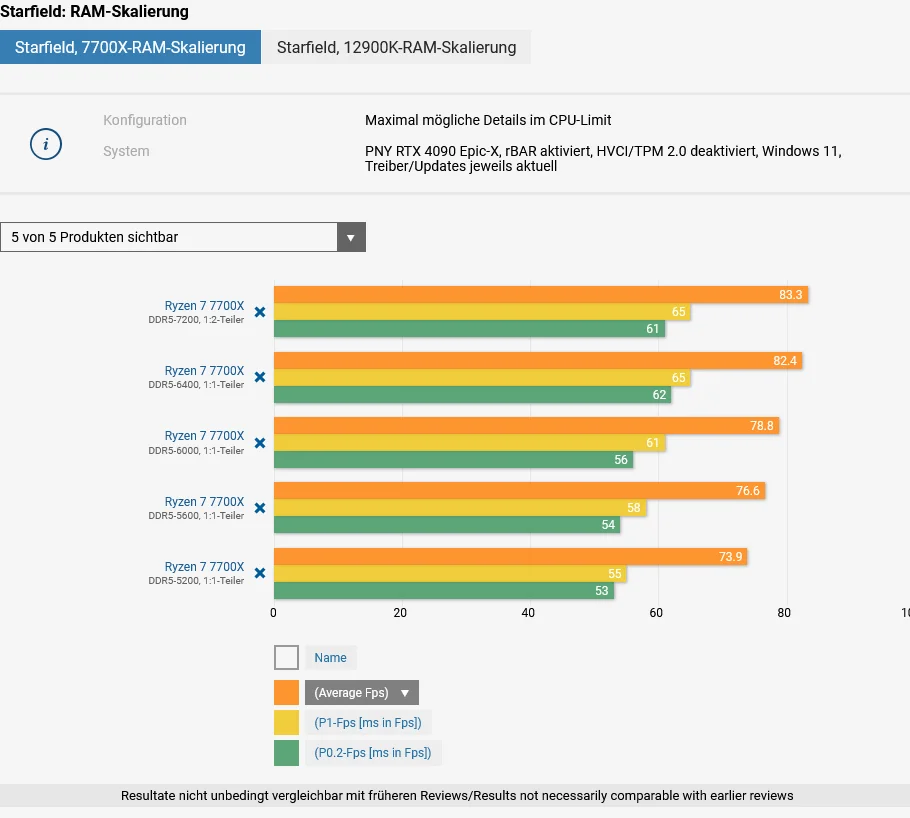910x818 pixels.
Task: Open Ryzen 7 7700X DDR5-5600 product link
Action: tap(204, 501)
